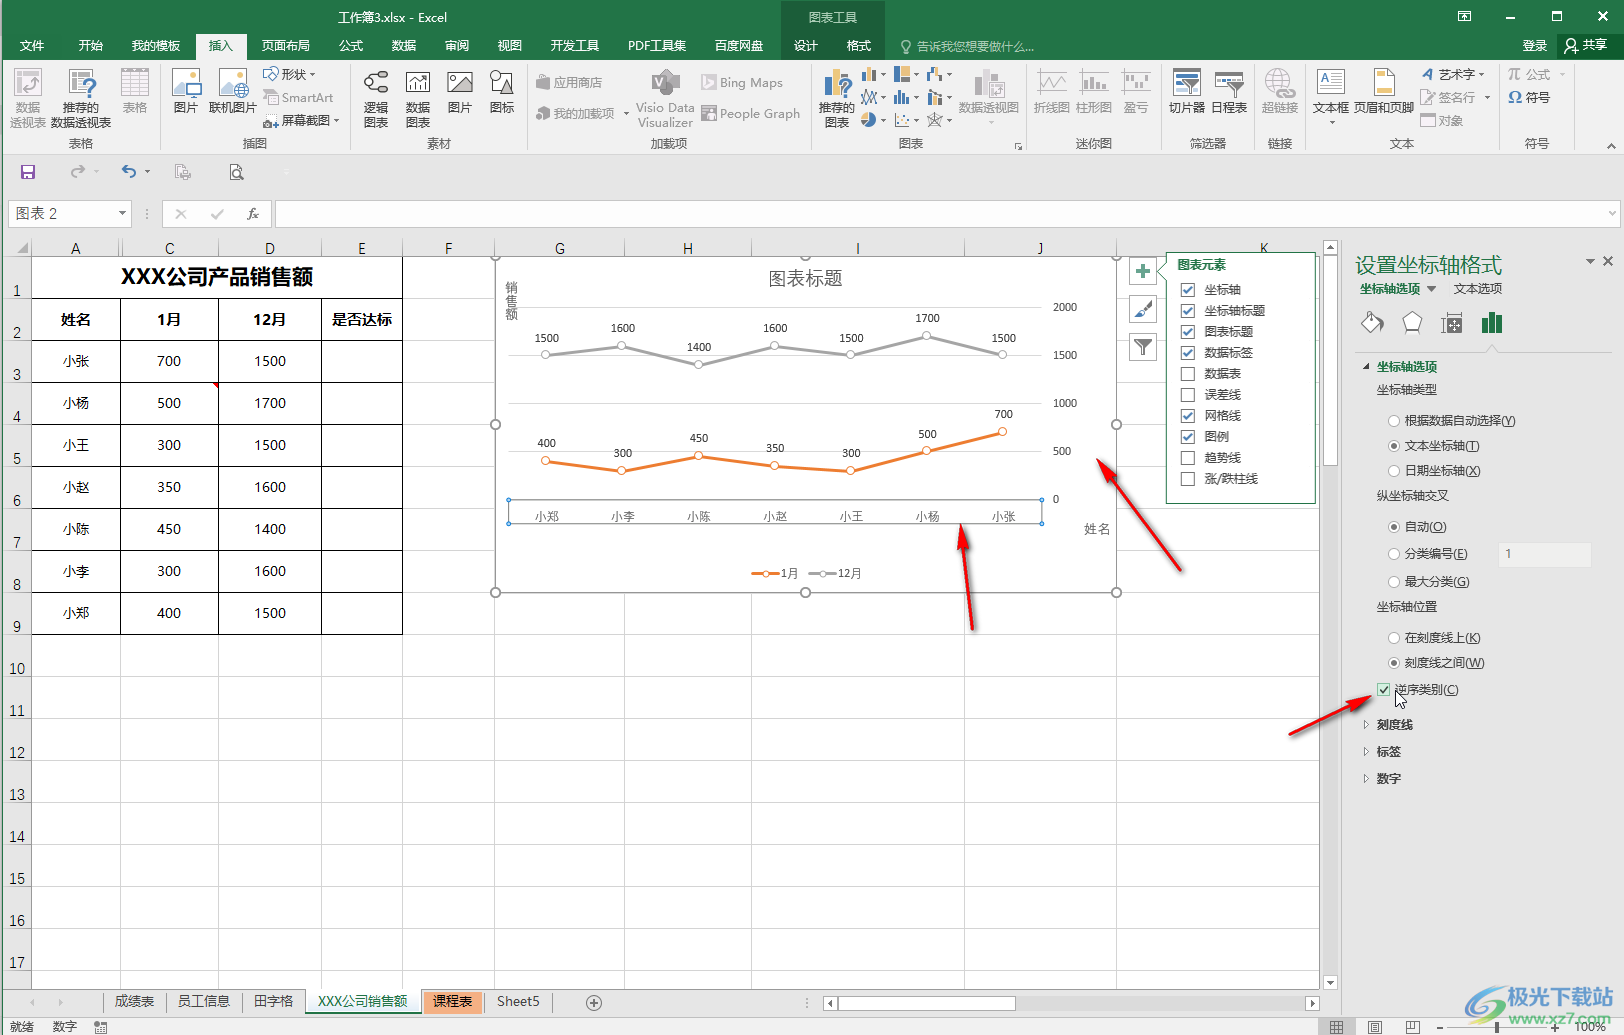Insert an online picture
This screenshot has height=1035, width=1624.
tap(233, 91)
